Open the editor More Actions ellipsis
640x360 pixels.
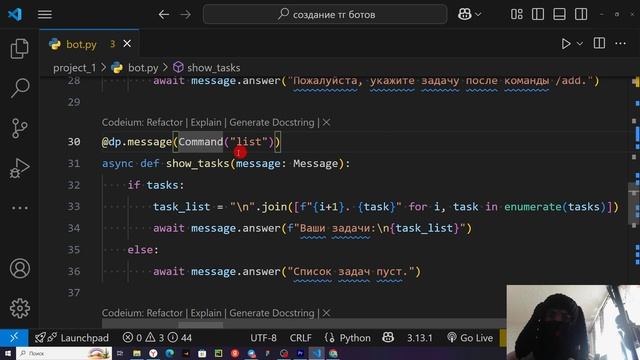point(620,43)
